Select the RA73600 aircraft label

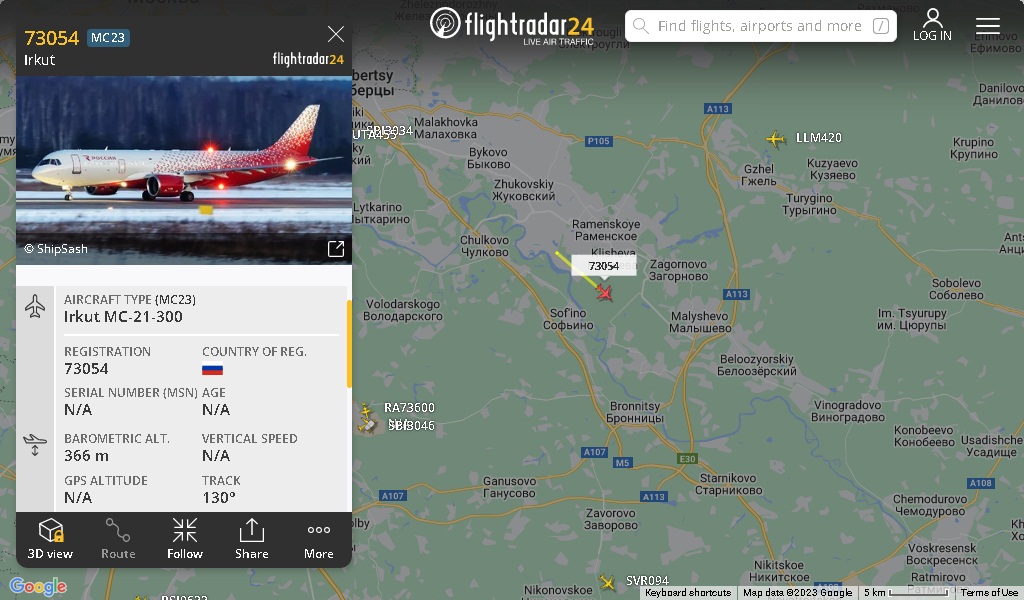click(409, 407)
